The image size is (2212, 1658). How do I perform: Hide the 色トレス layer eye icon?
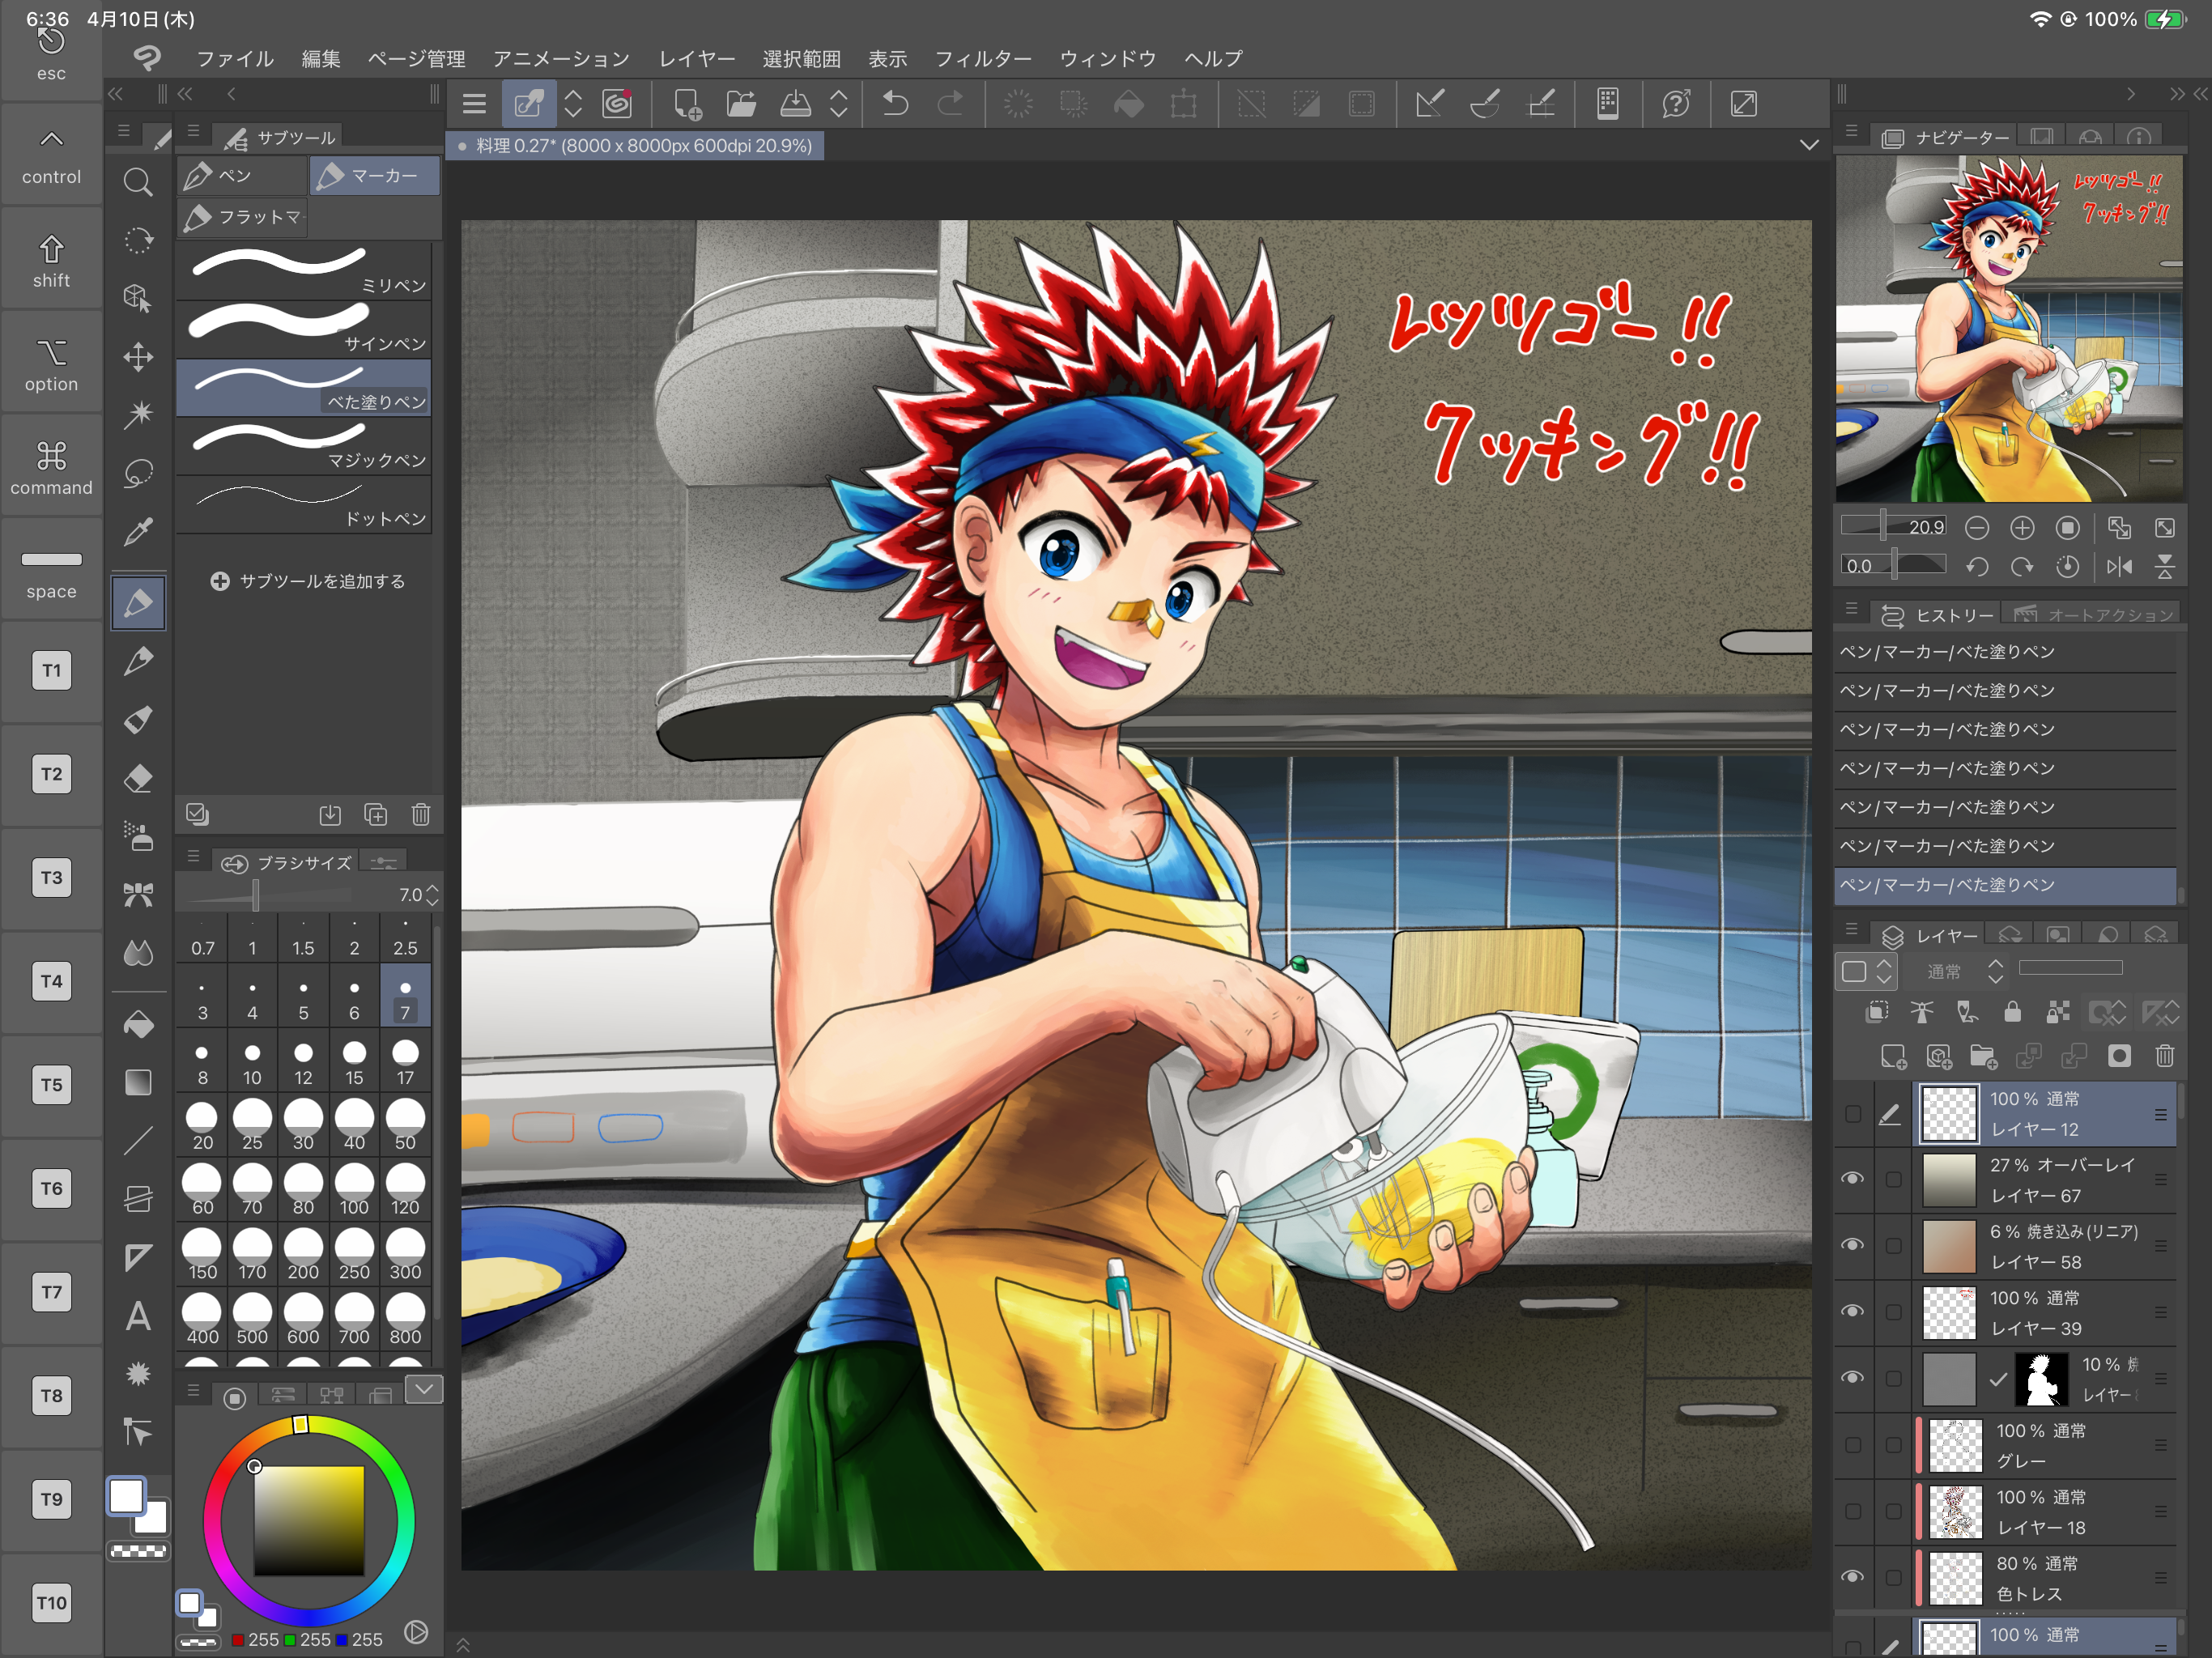(1853, 1577)
